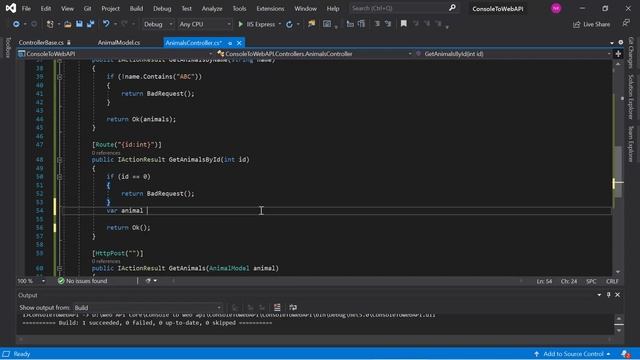The width and height of the screenshot is (640, 360).
Task: Open the File menu
Action: click(x=26, y=8)
